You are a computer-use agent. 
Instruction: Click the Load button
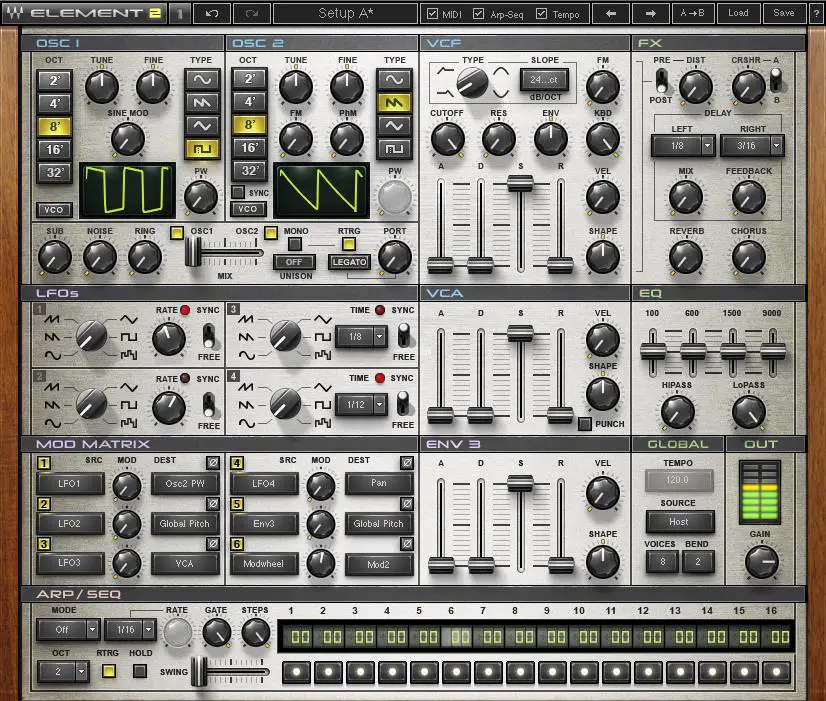click(738, 13)
